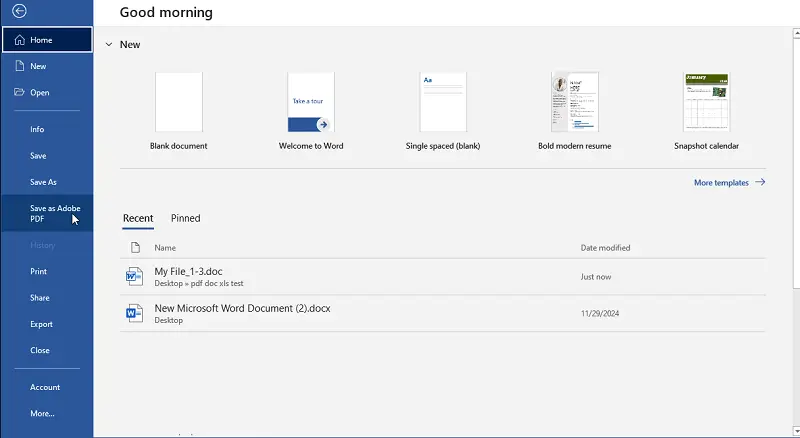The height and width of the screenshot is (438, 800).
Task: Open the Bold modern resume template
Action: (574, 111)
